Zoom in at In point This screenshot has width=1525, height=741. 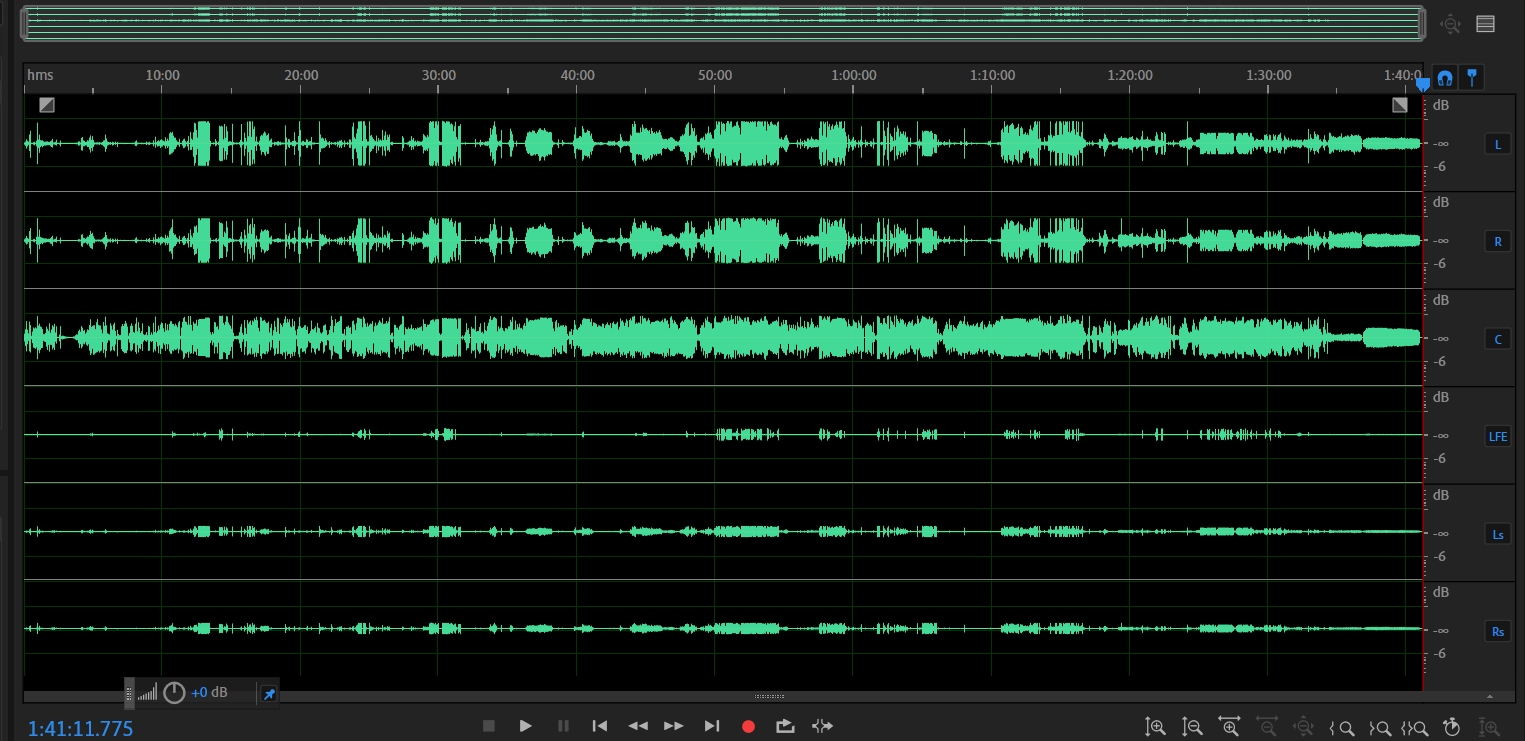[1341, 728]
